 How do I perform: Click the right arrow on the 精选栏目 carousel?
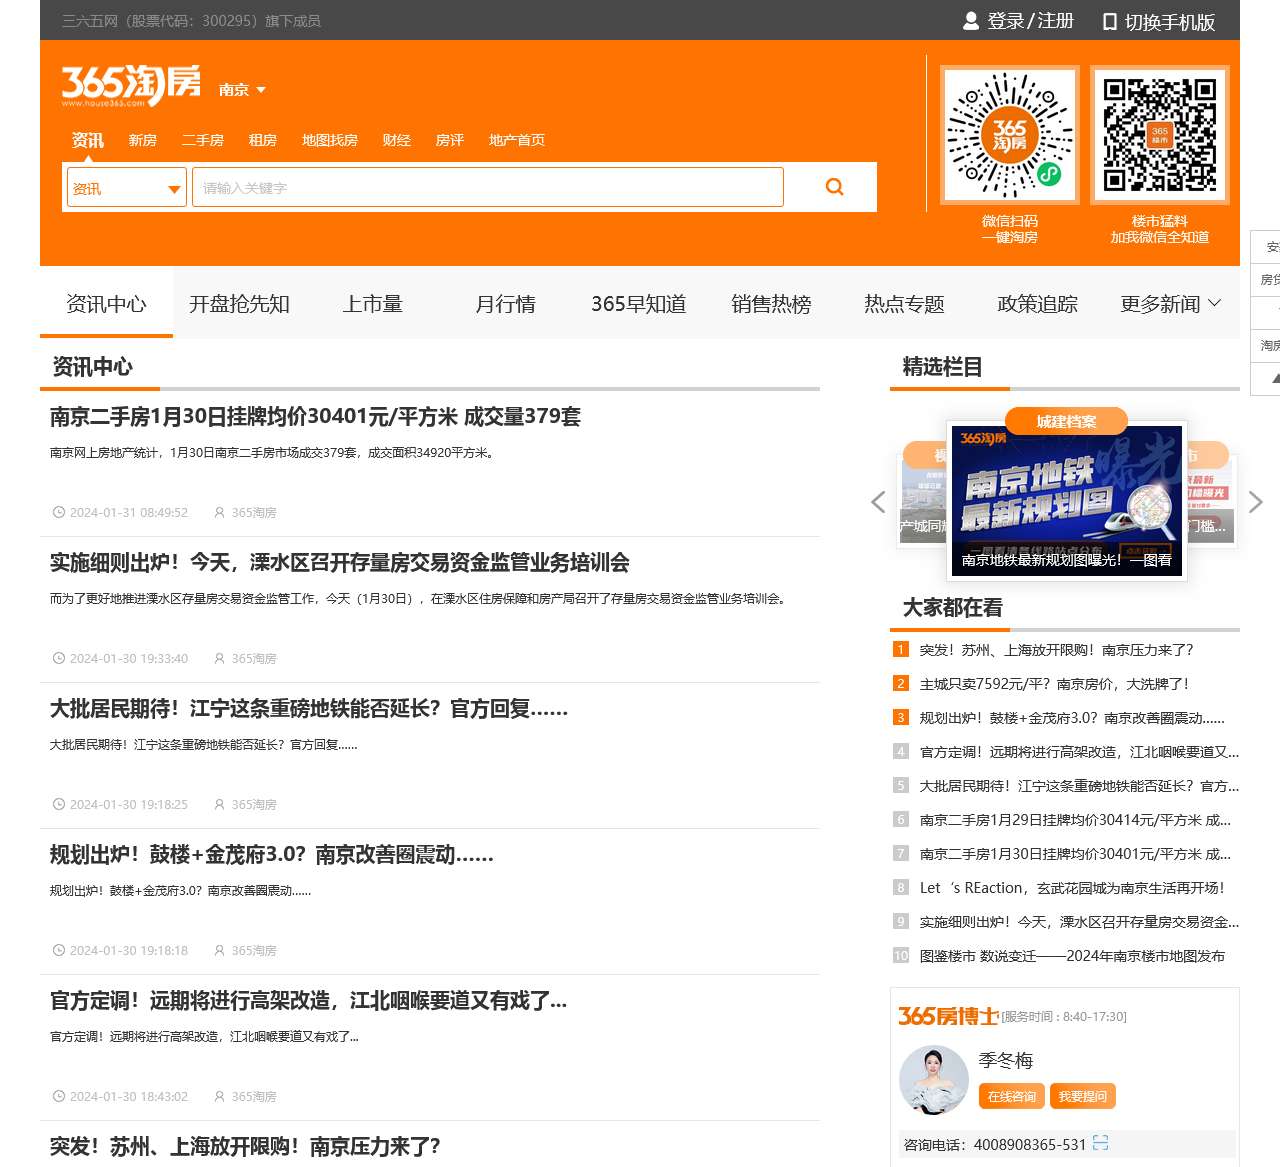coord(1253,501)
